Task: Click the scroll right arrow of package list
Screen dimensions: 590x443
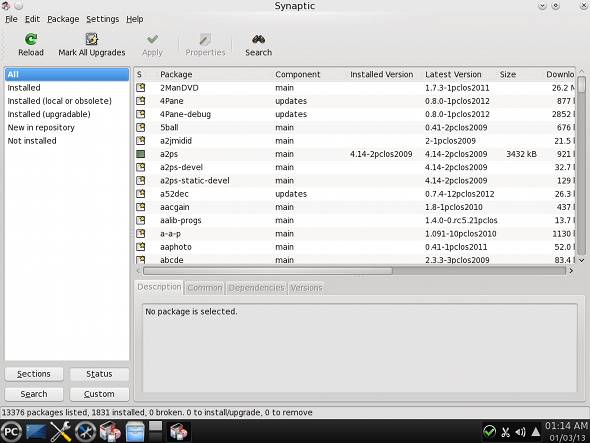Action: tap(571, 271)
